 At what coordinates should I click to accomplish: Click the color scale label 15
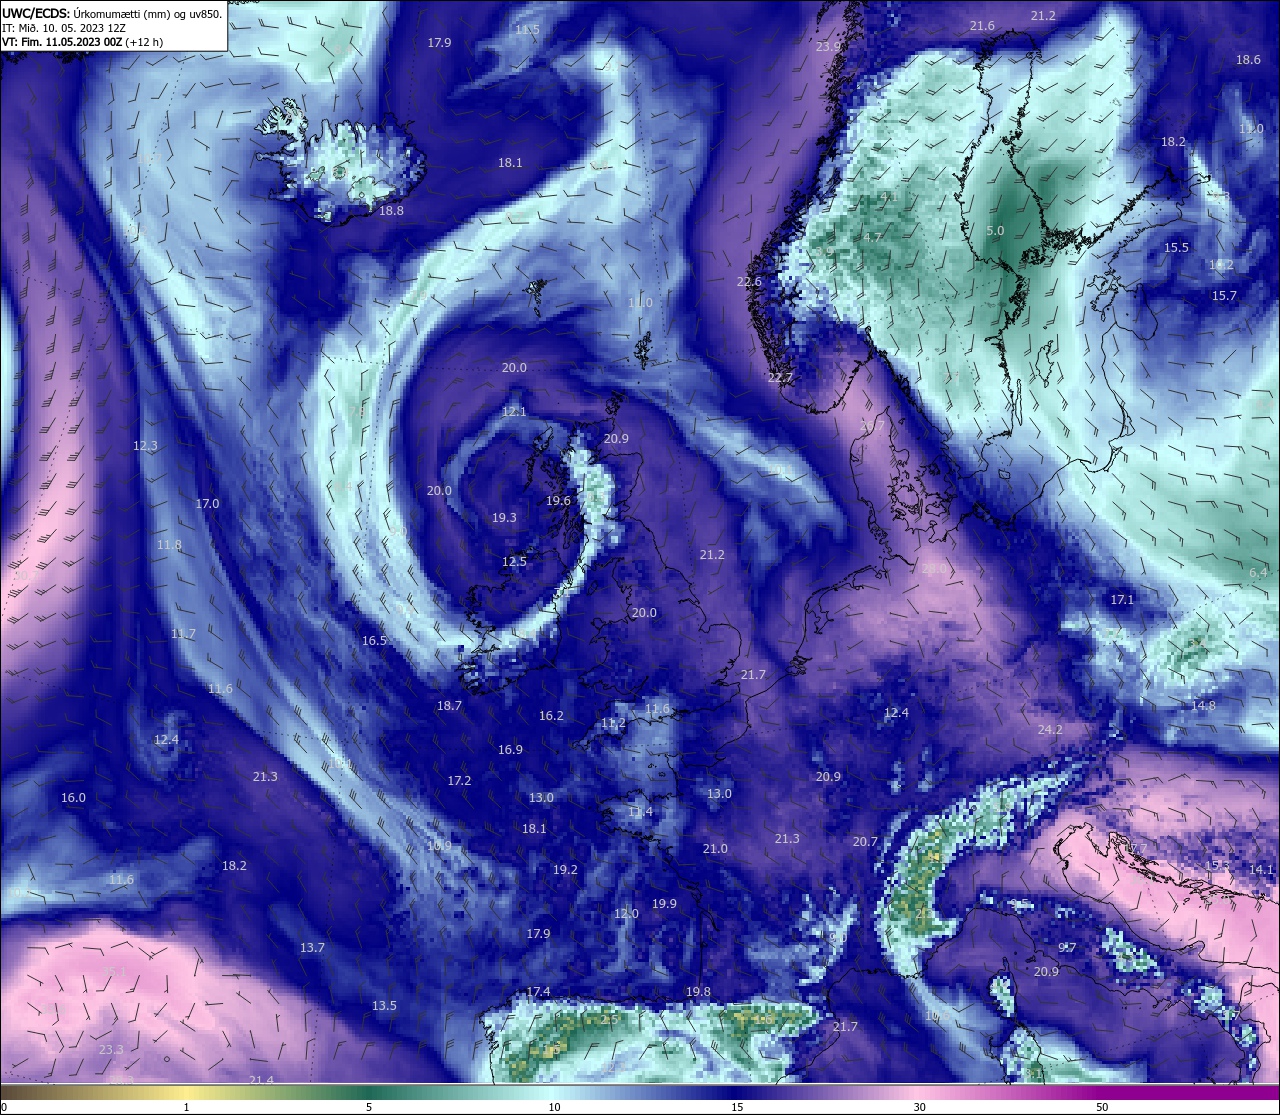(x=738, y=1107)
